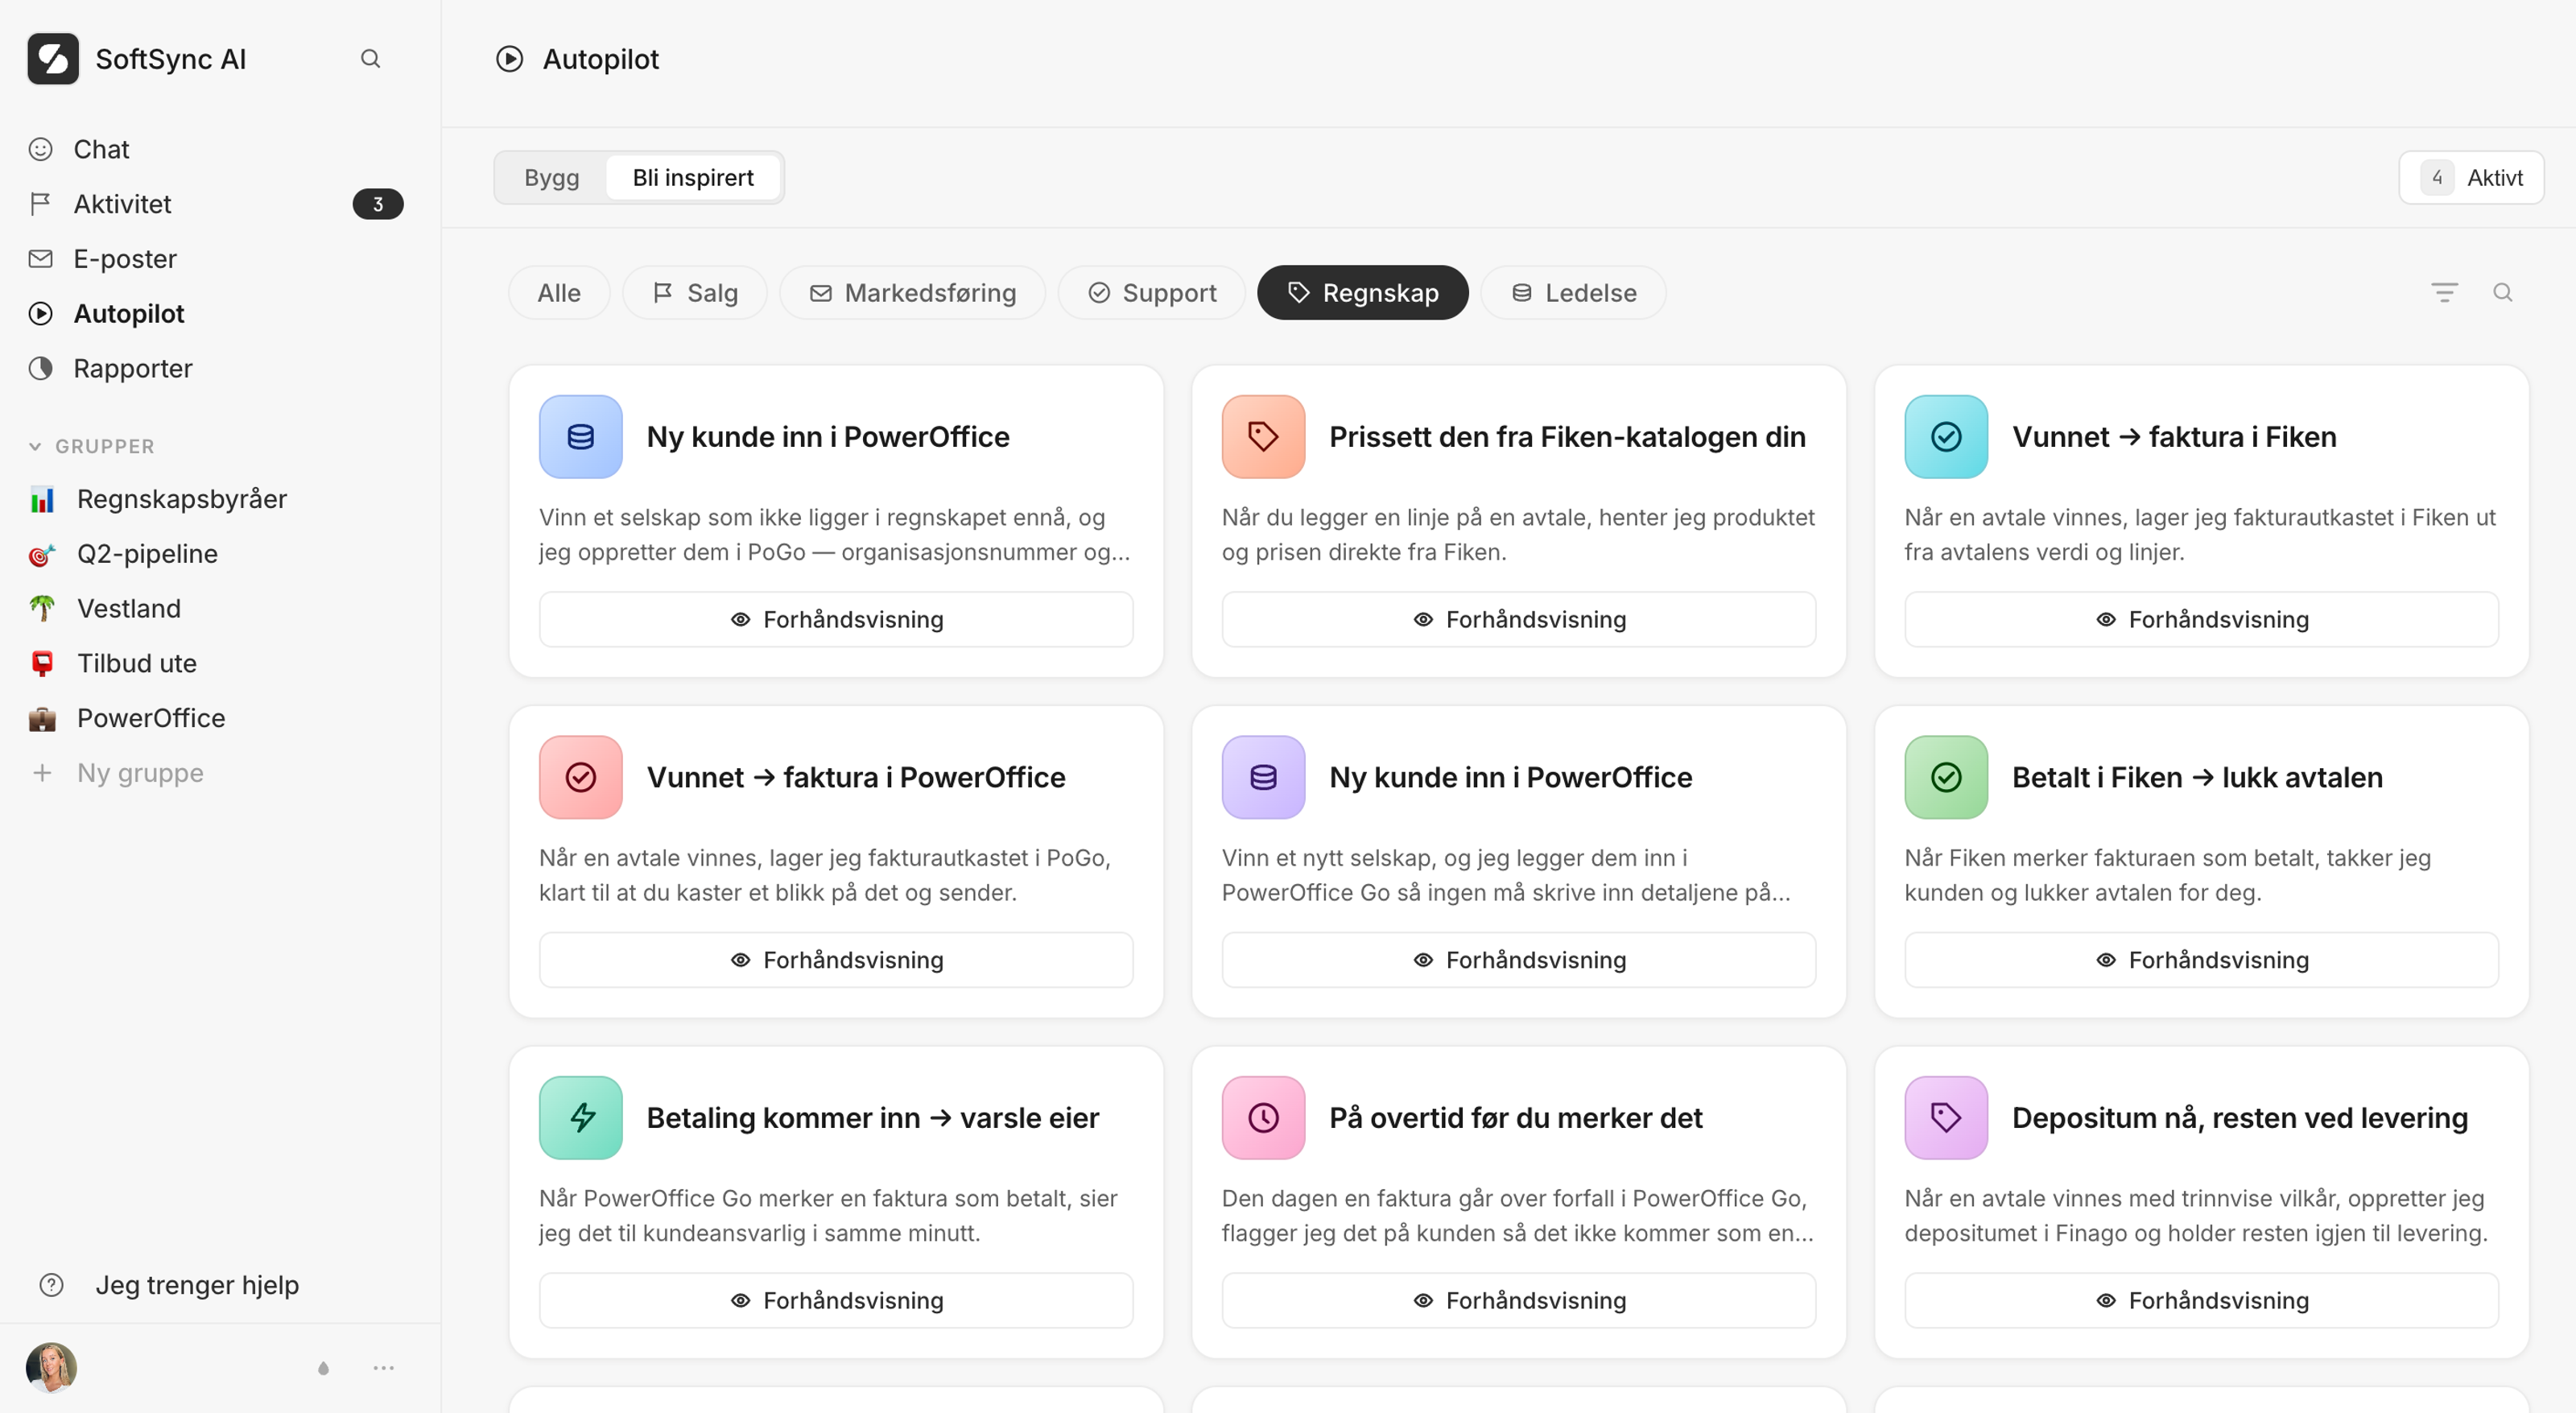
Task: Click the droplet icon near avatar
Action: point(323,1369)
